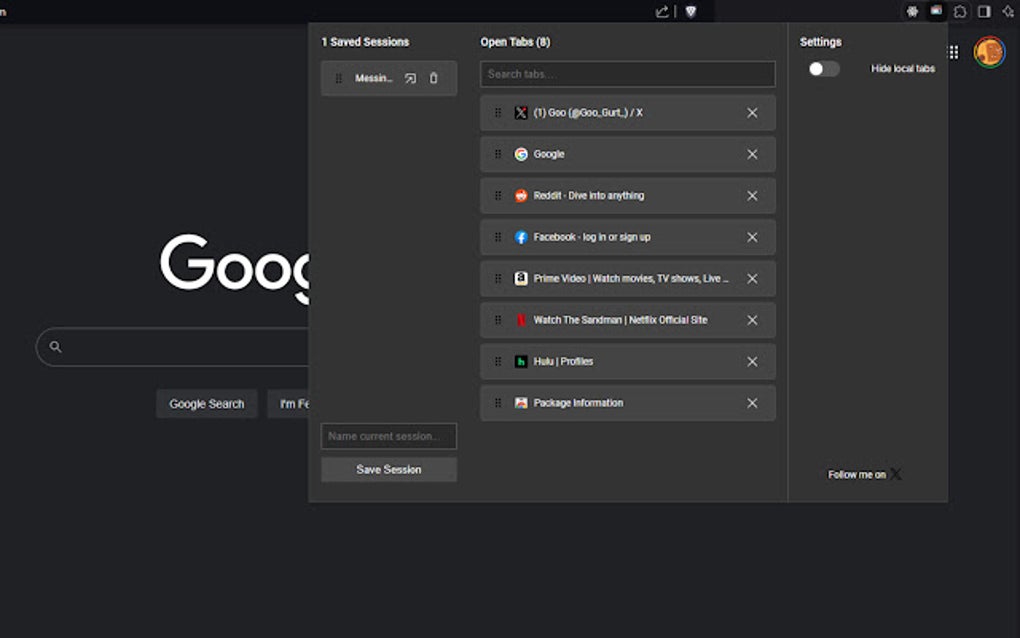Open the Google apps grid icon

[x=952, y=51]
